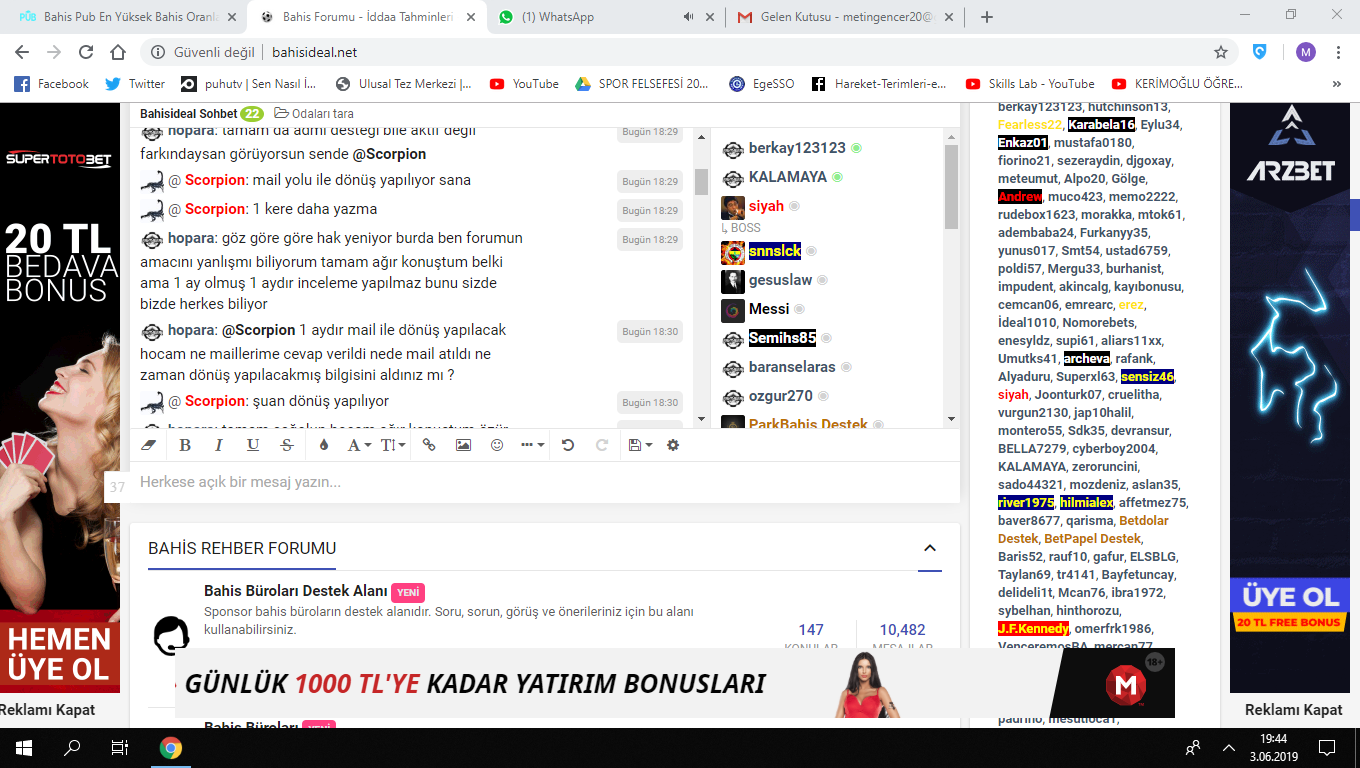The height and width of the screenshot is (768, 1360).
Task: Insert a link with chain icon
Action: 429,445
